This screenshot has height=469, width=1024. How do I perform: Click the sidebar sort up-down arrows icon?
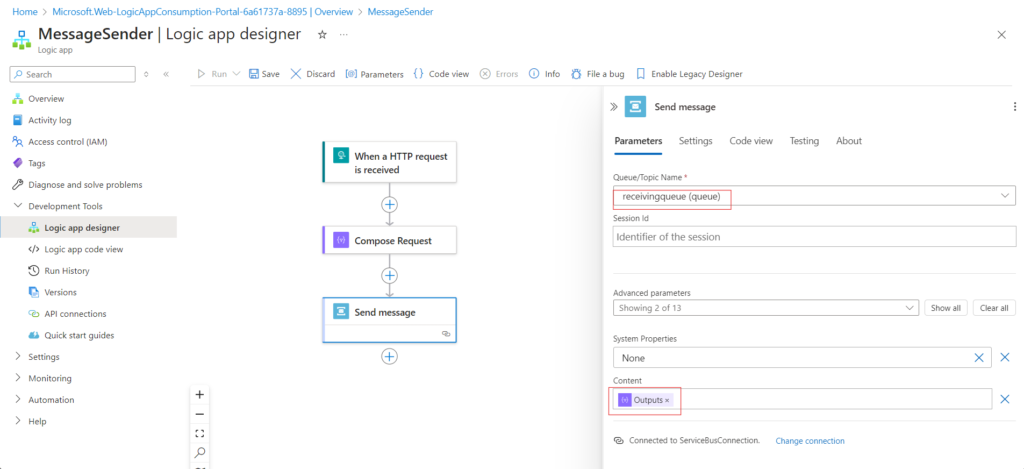tap(146, 74)
